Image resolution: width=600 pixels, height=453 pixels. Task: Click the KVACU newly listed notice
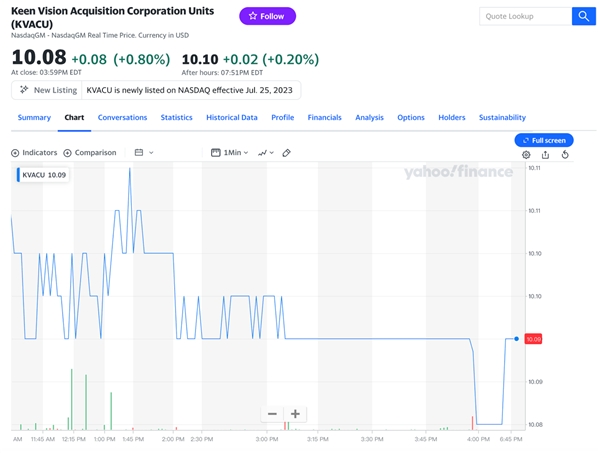pyautogui.click(x=189, y=90)
